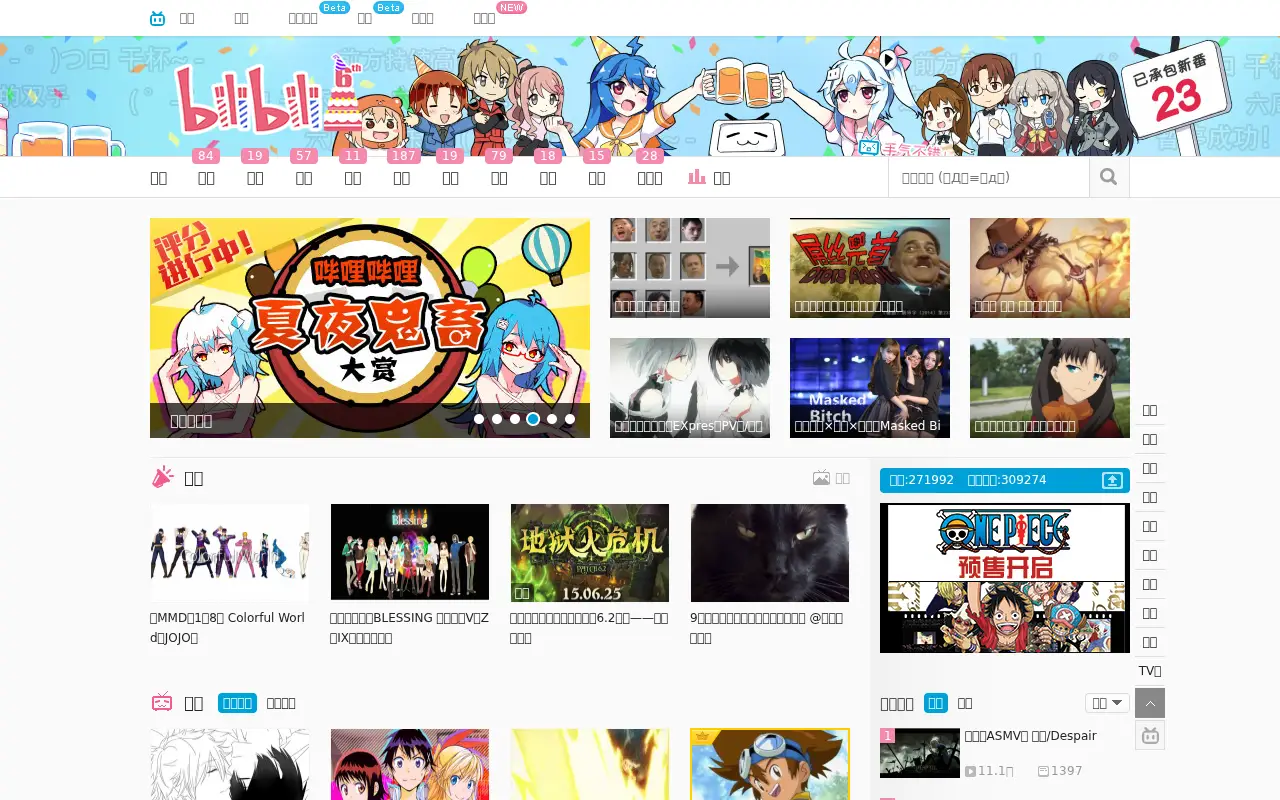Select the highlighted fourth carousel dot
The height and width of the screenshot is (800, 1280).
click(x=533, y=419)
